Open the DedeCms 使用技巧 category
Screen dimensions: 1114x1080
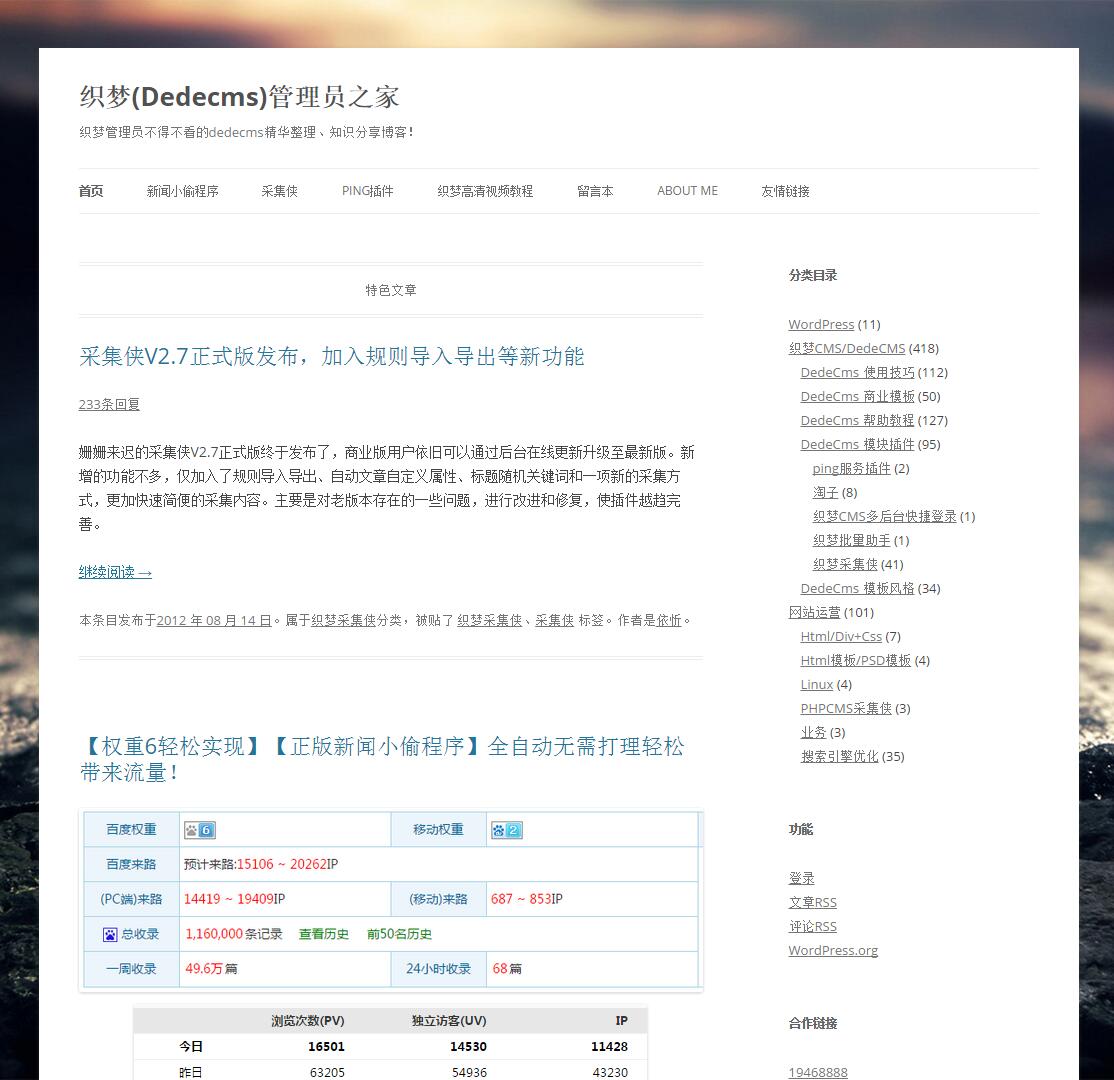[858, 372]
